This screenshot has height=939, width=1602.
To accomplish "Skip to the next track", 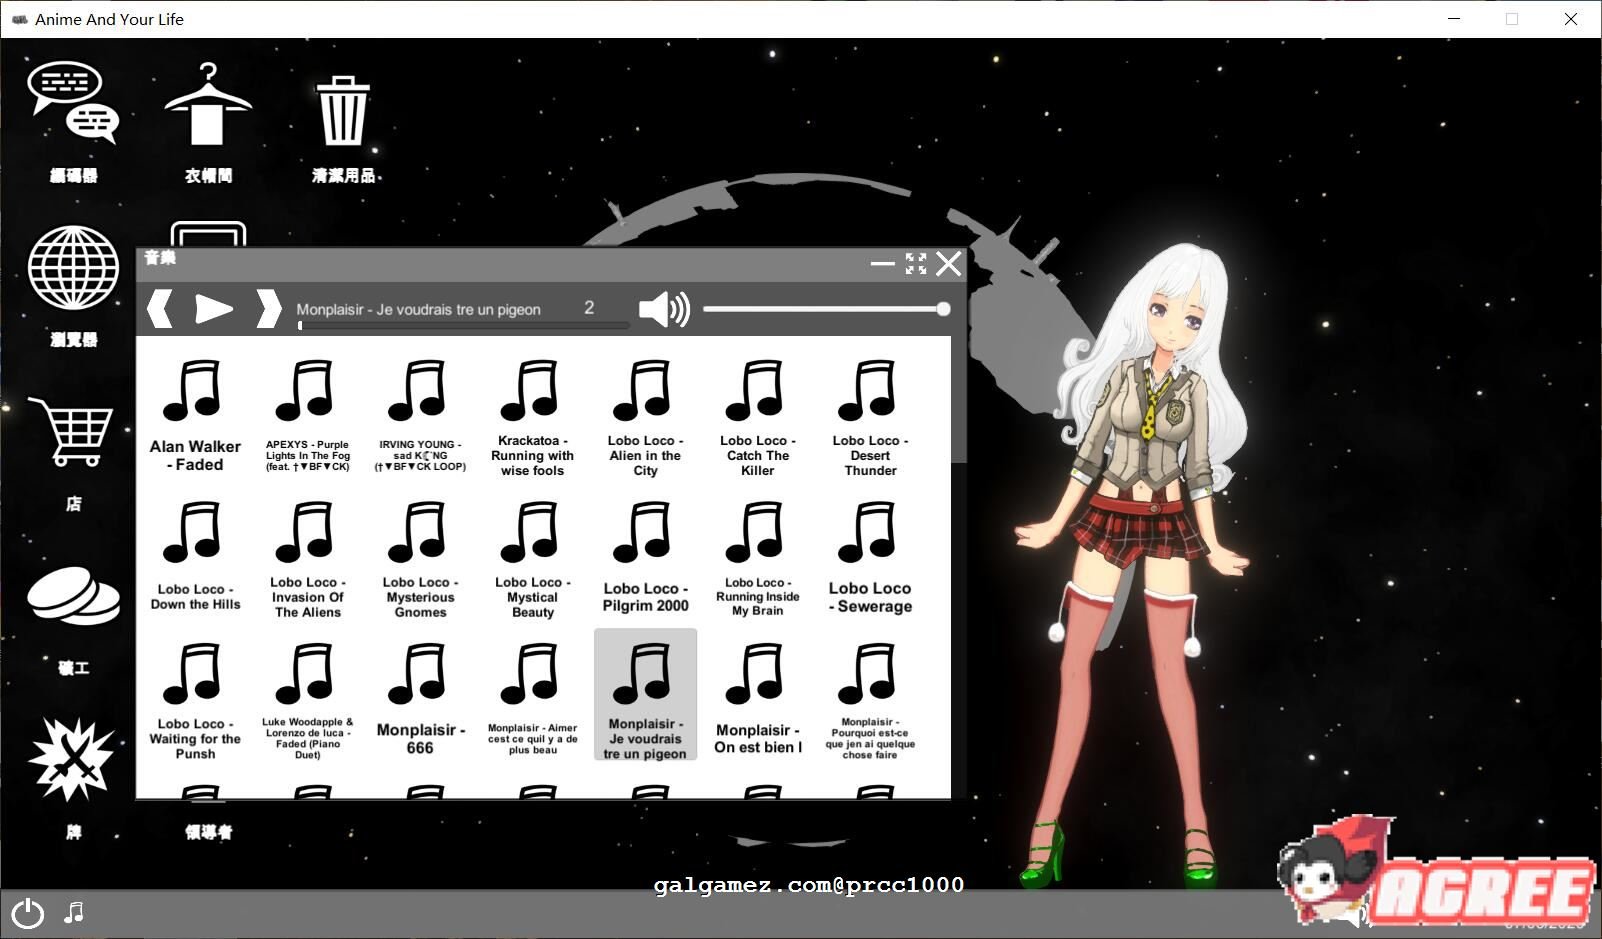I will pyautogui.click(x=268, y=308).
